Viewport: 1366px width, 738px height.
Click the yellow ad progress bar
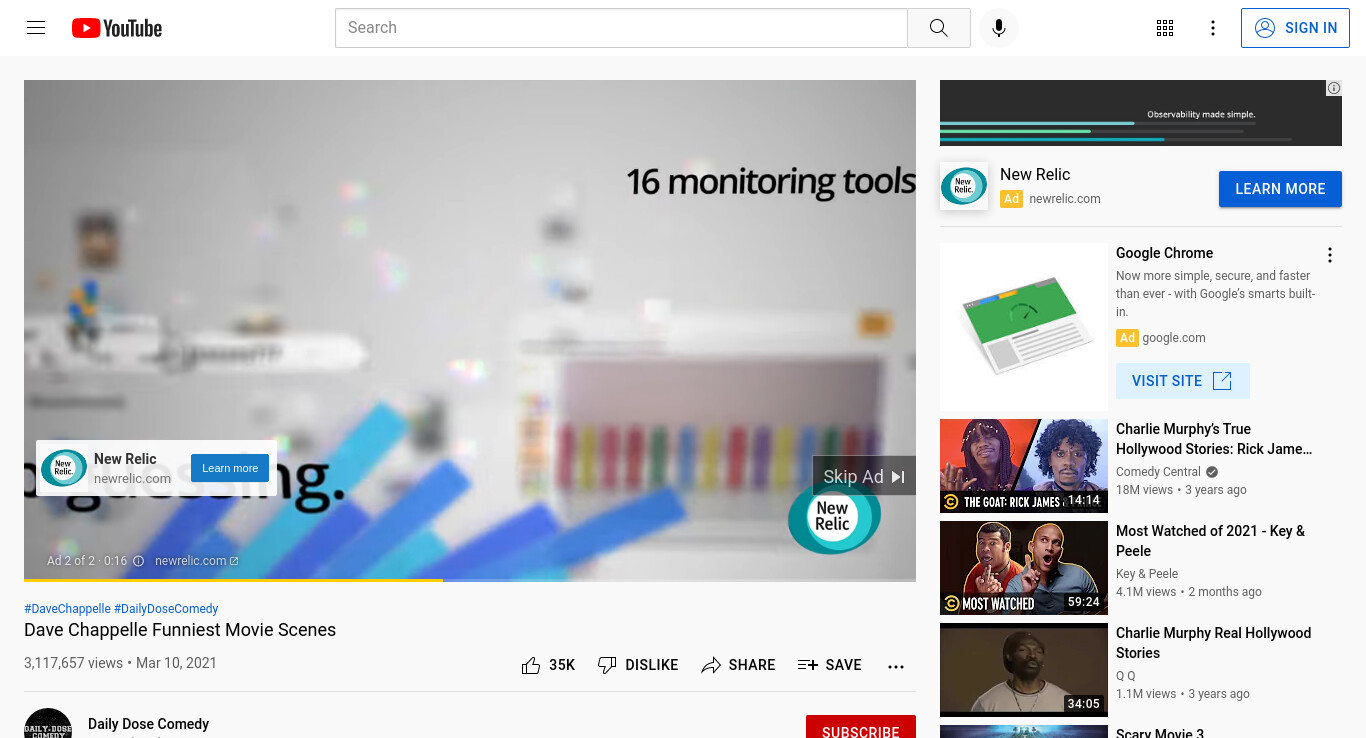pyautogui.click(x=233, y=579)
